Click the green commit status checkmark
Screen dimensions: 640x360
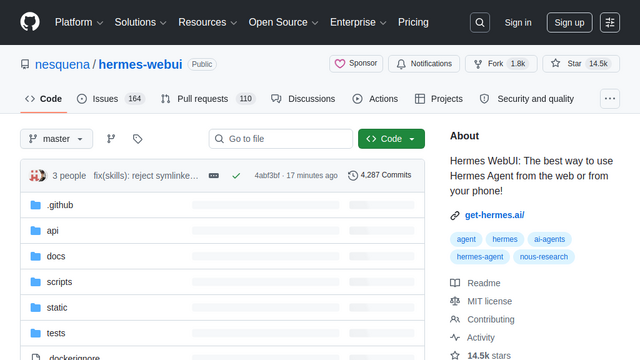[236, 176]
